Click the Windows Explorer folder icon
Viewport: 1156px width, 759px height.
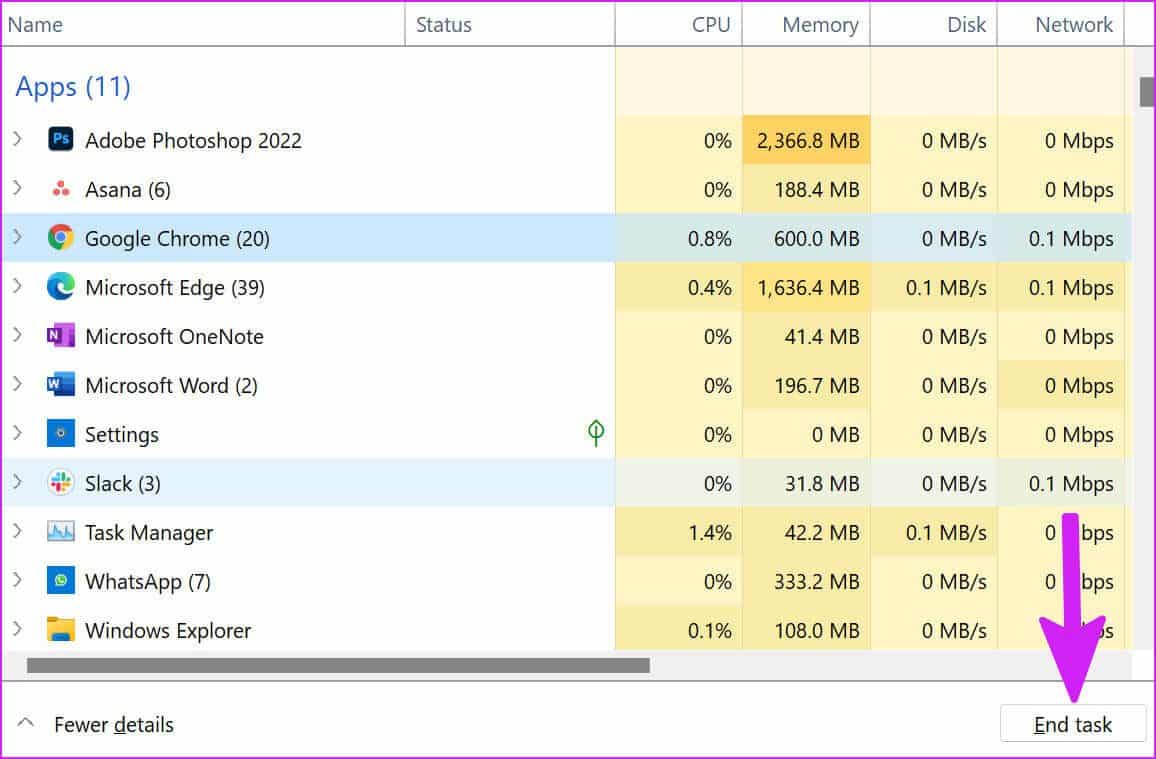(x=60, y=630)
